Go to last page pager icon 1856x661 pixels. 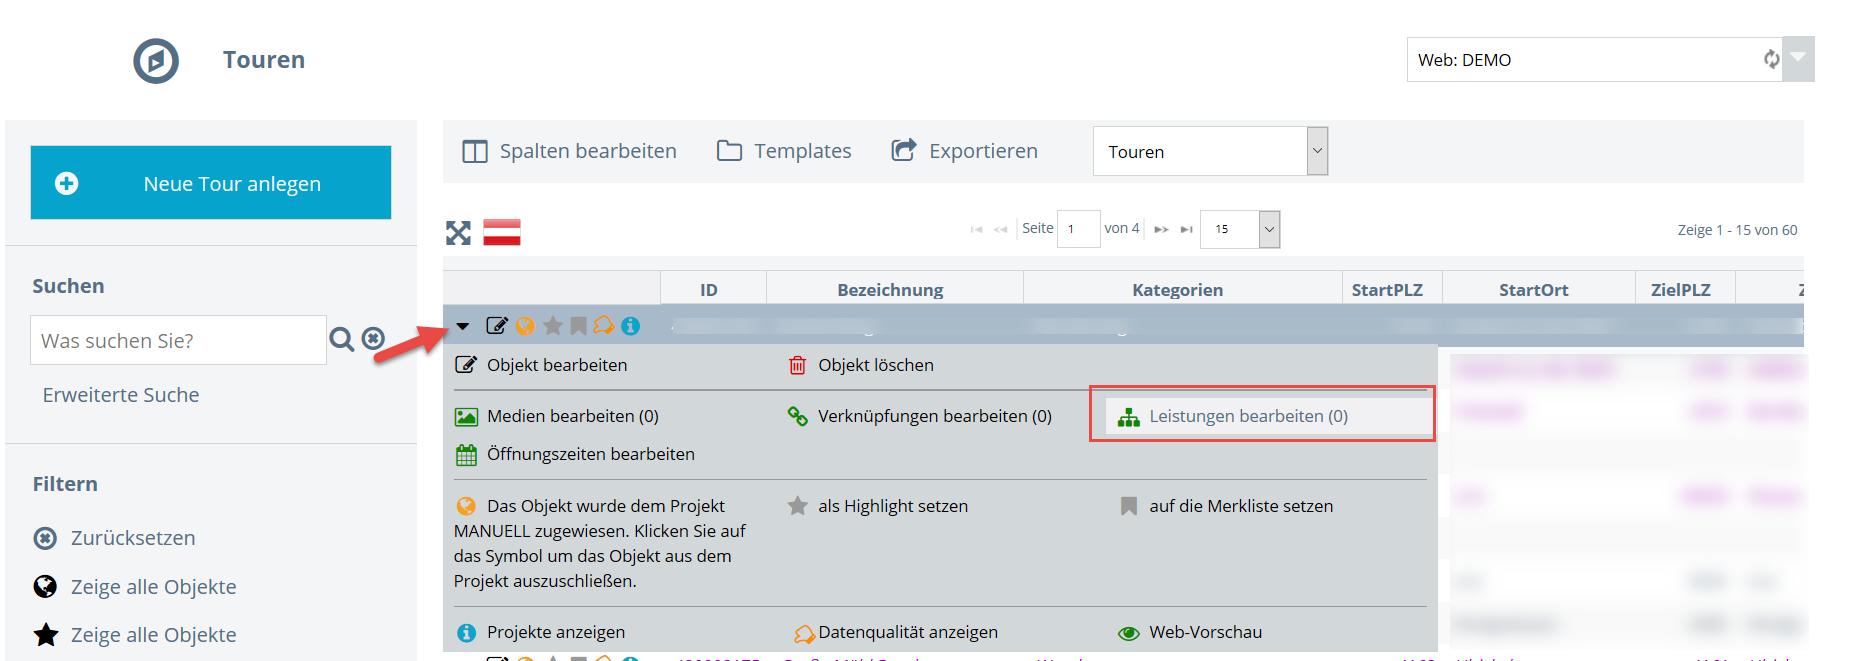click(1186, 229)
